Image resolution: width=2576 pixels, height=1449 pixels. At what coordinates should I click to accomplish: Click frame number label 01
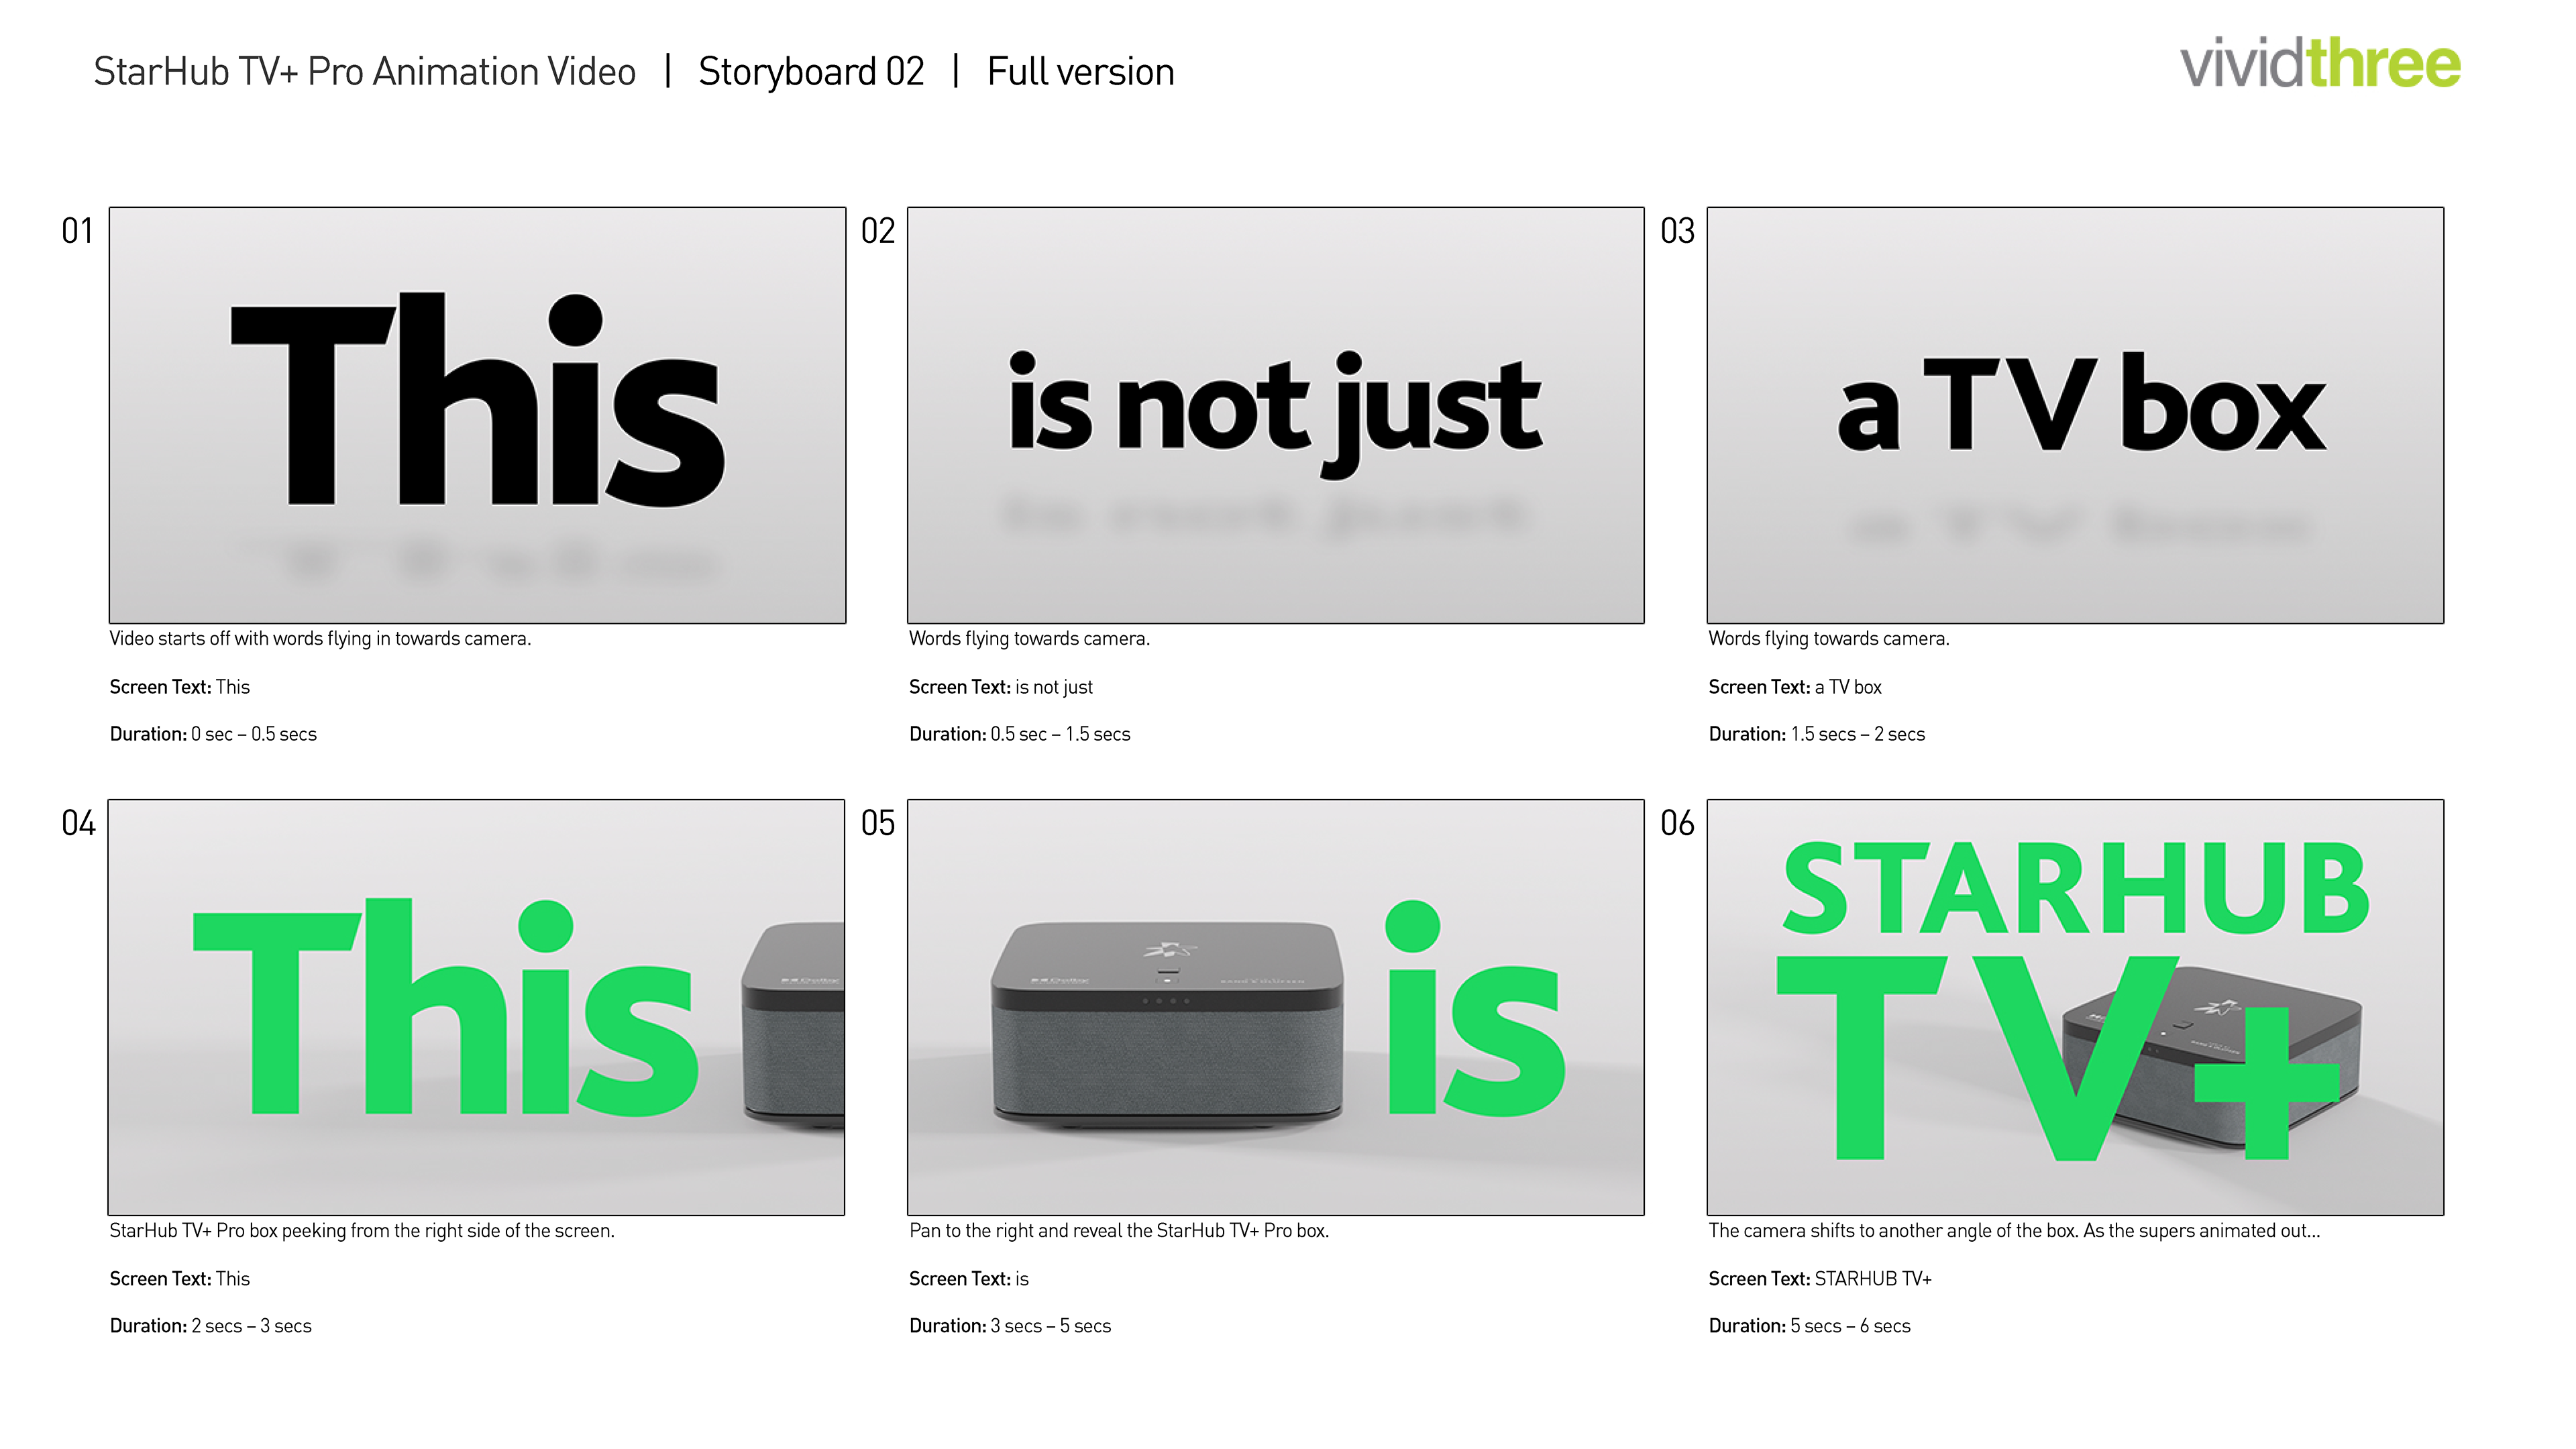(77, 231)
